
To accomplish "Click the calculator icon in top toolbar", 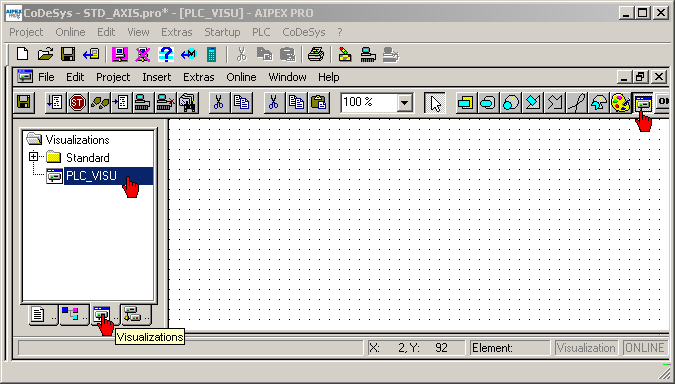I will pyautogui.click(x=211, y=55).
